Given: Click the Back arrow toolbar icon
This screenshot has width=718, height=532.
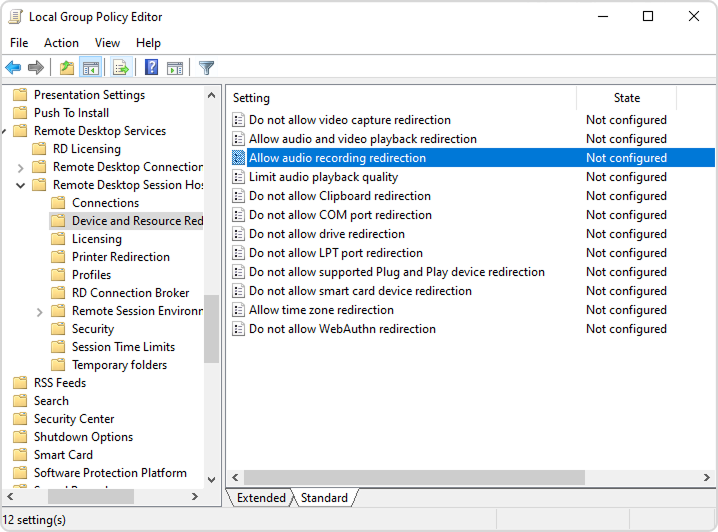Looking at the screenshot, I should coord(13,68).
